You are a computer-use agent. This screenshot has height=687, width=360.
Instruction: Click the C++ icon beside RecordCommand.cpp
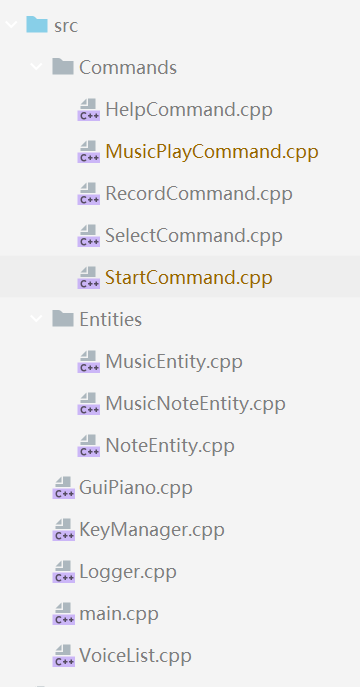(x=88, y=194)
